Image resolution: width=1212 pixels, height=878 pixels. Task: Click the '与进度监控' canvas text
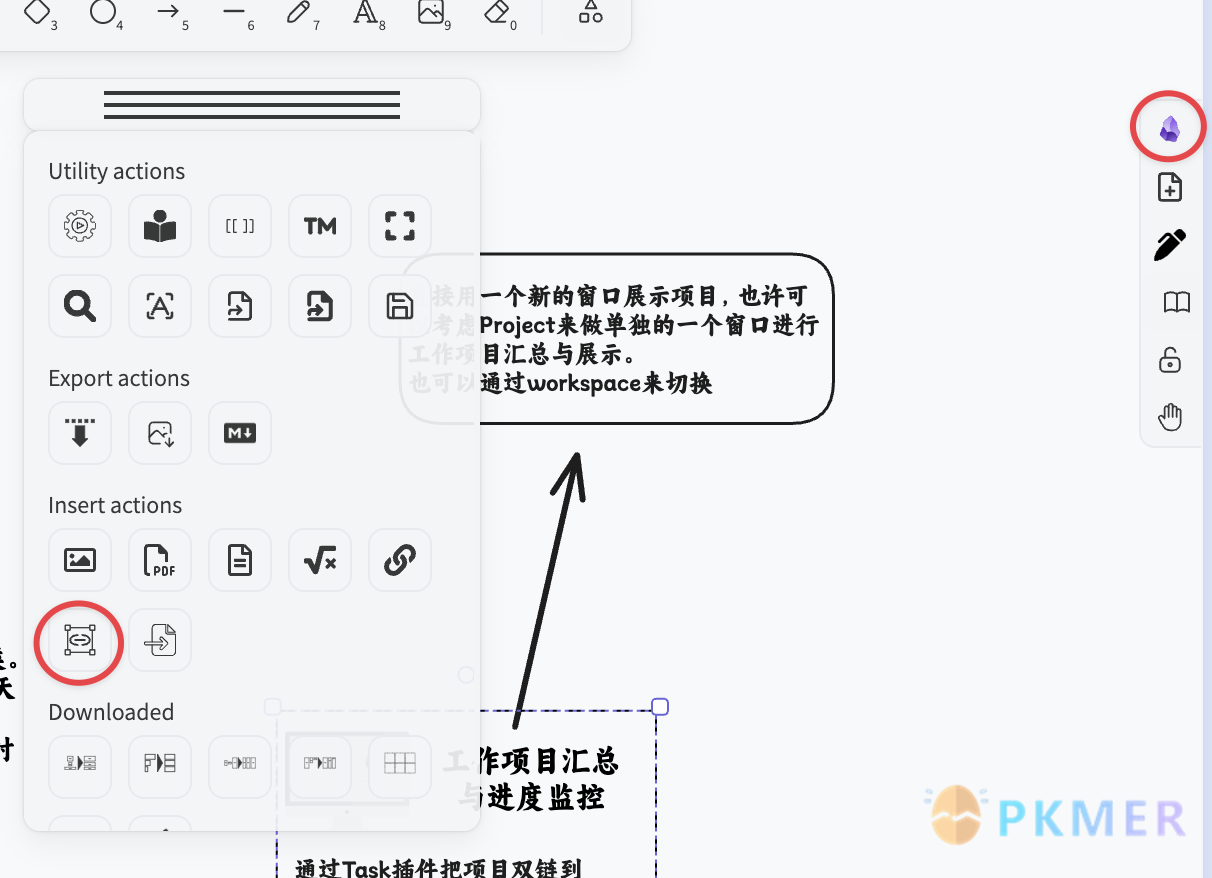(530, 797)
